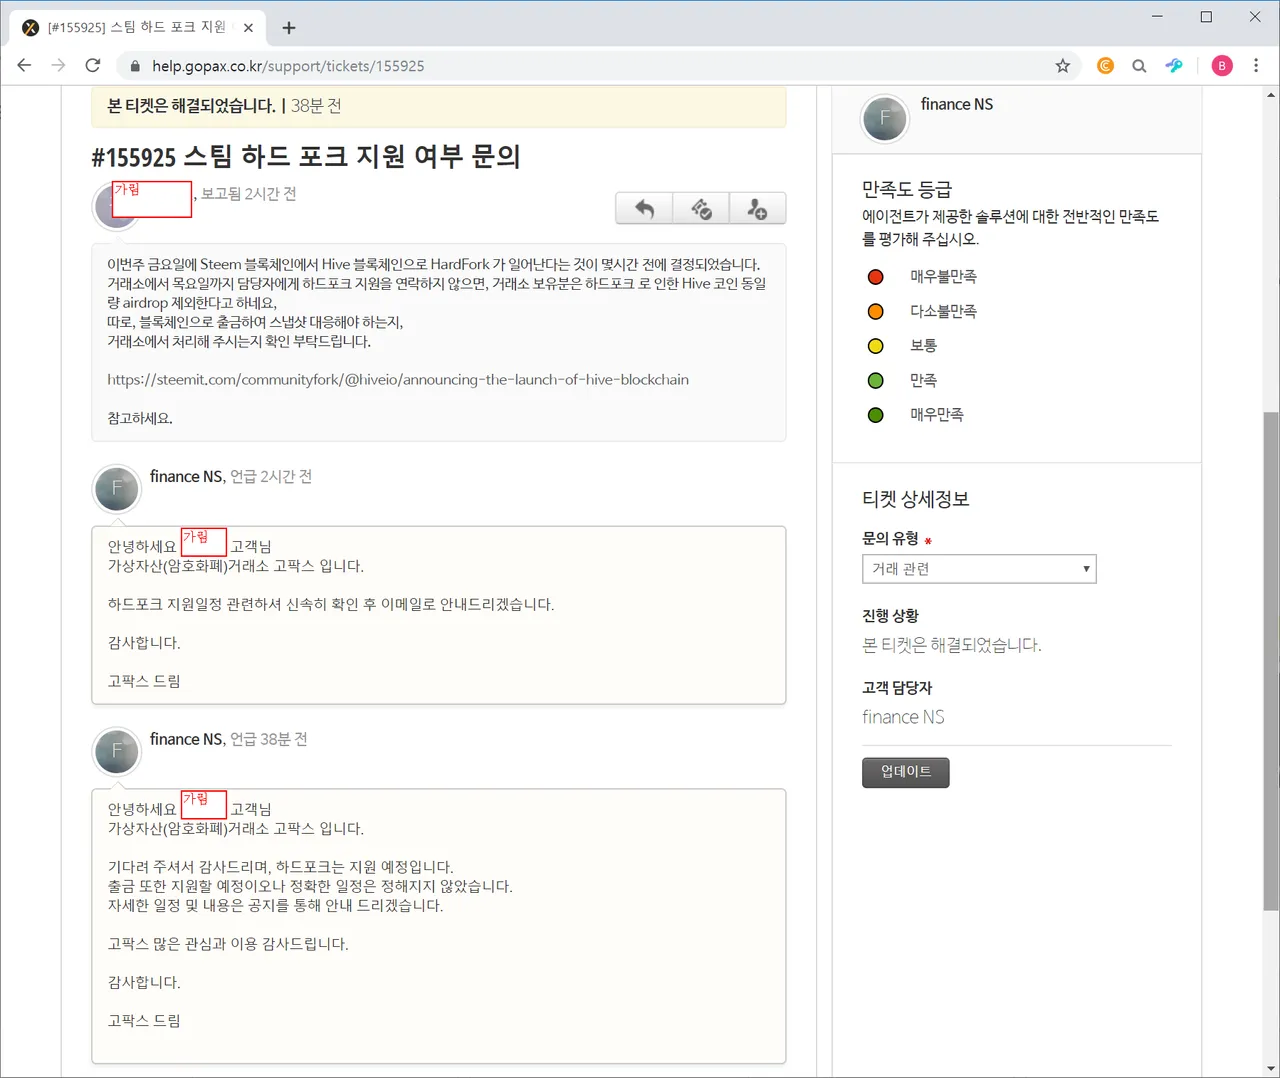This screenshot has width=1280, height=1078.
Task: Open the steemit.com hive announcement link
Action: click(x=398, y=380)
